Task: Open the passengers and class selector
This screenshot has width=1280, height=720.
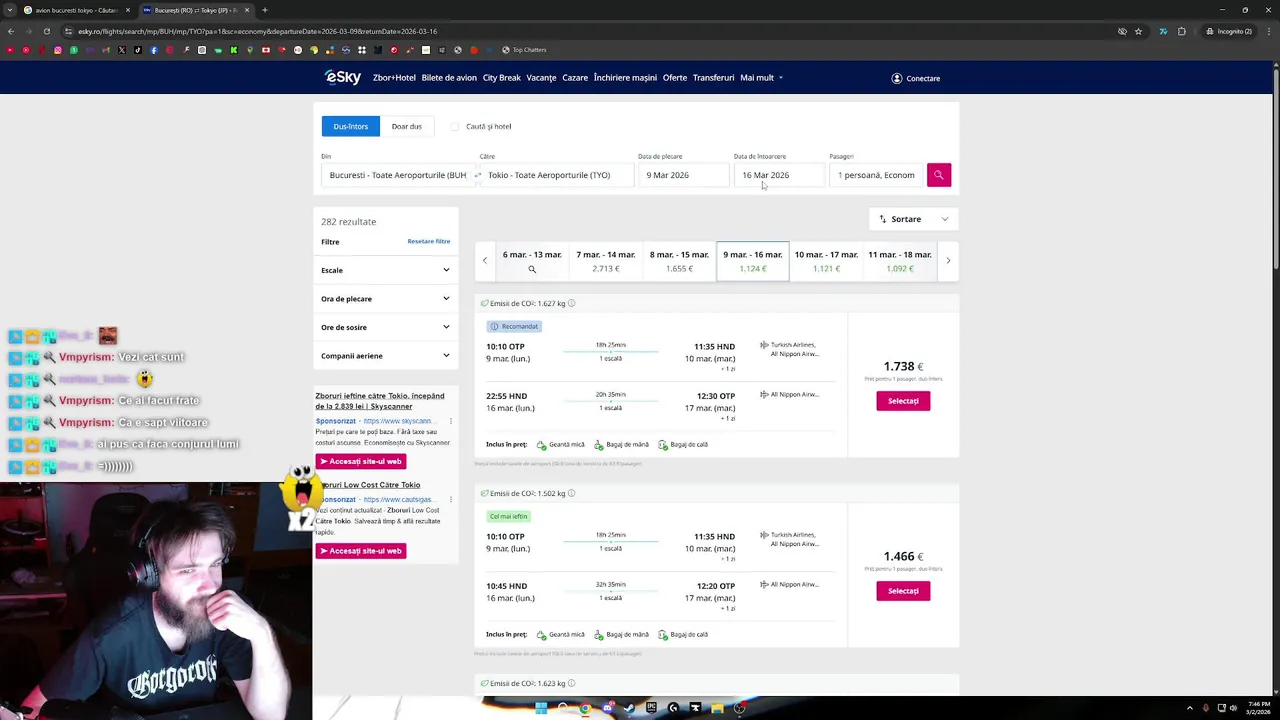Action: point(876,175)
